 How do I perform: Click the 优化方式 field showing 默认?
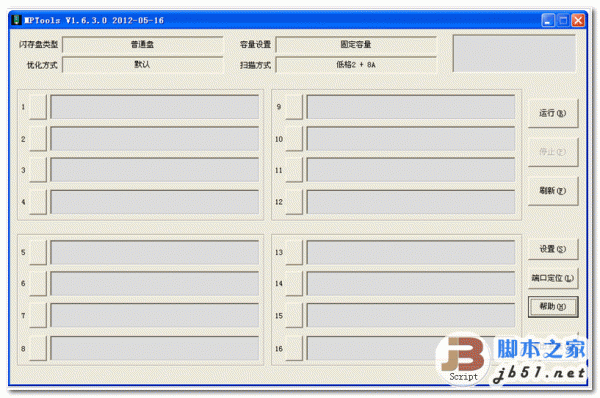tap(143, 65)
